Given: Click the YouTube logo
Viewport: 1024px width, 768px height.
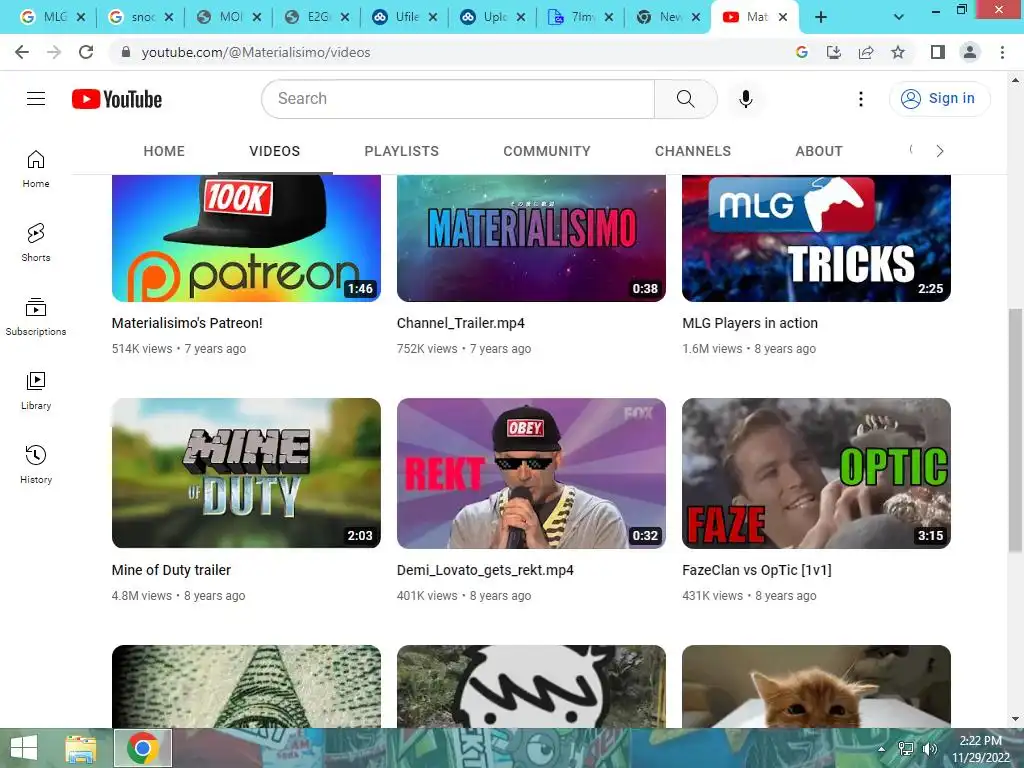Looking at the screenshot, I should pos(117,99).
